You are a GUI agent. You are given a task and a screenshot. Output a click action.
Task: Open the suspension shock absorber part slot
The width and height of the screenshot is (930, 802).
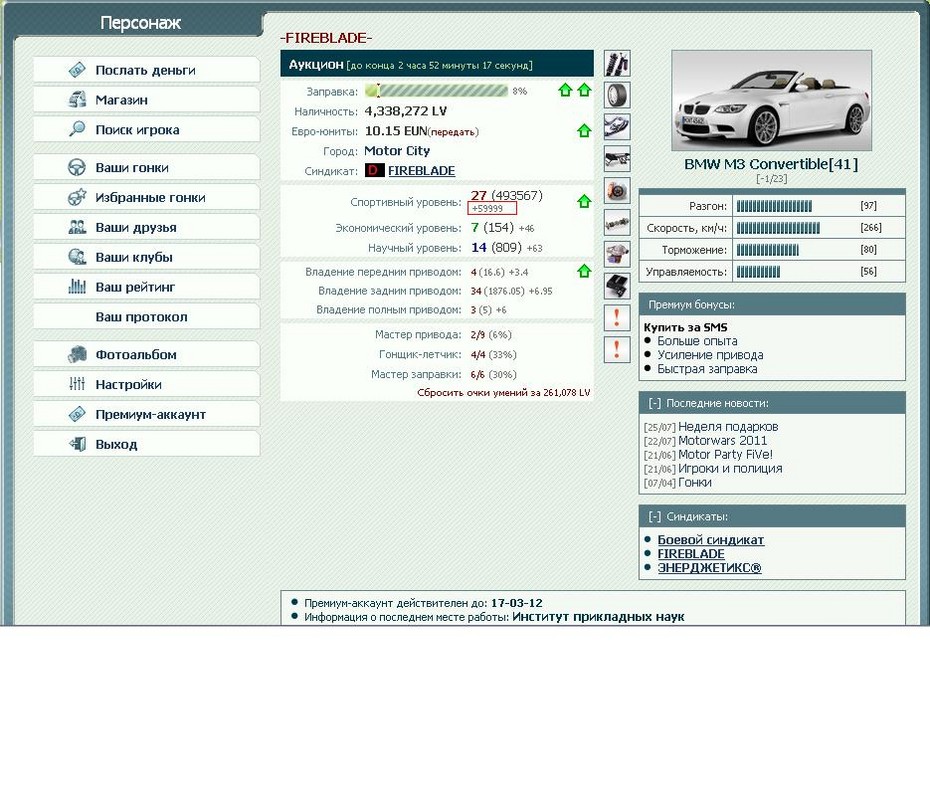click(617, 63)
